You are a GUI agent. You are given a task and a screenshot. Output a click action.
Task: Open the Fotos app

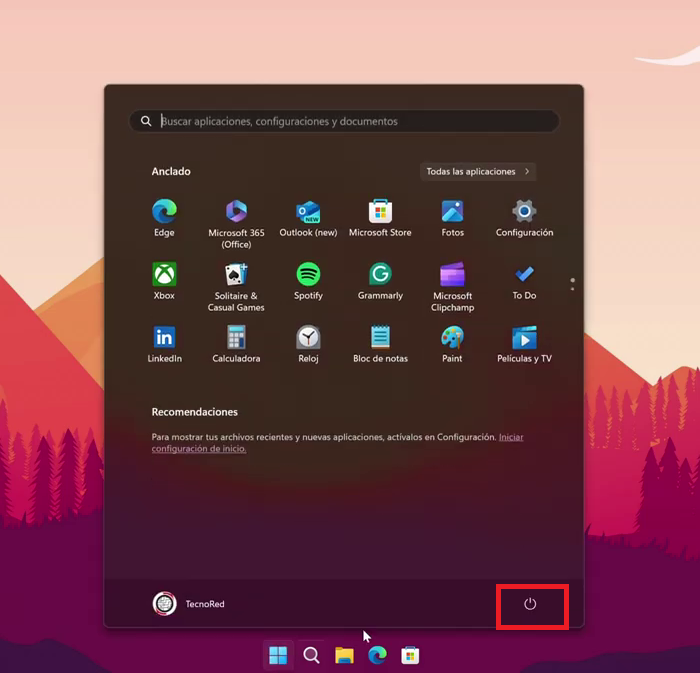click(452, 218)
